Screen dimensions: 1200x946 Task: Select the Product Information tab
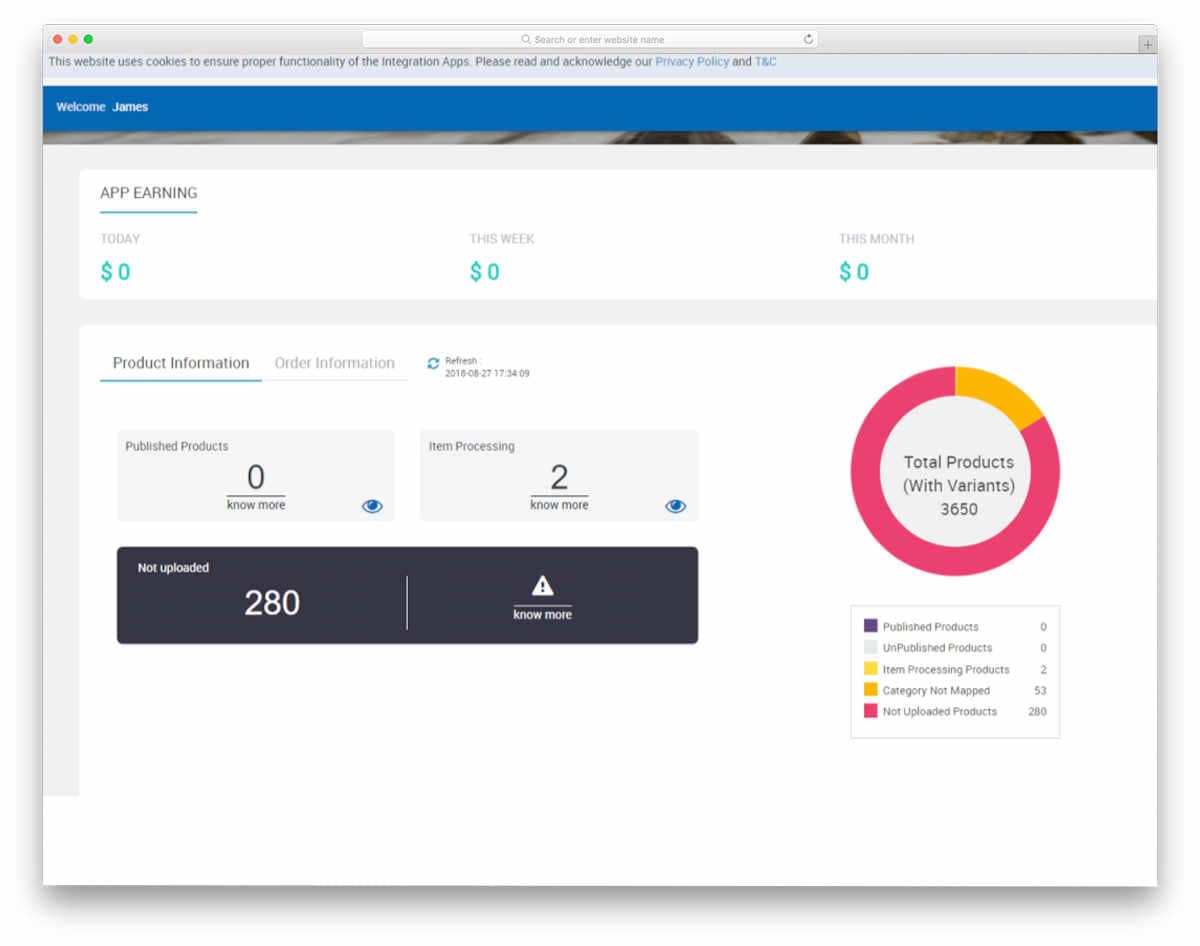[x=181, y=363]
